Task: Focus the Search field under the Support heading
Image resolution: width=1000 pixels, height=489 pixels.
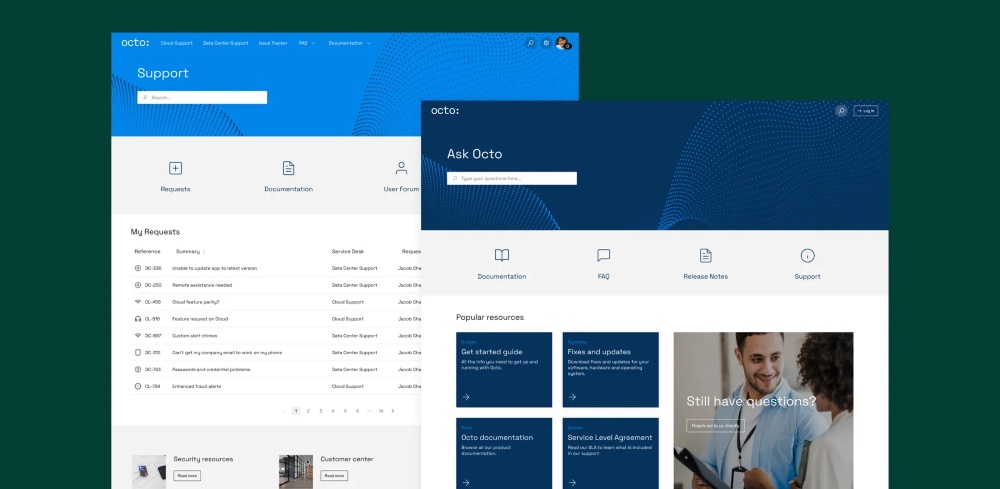Action: (202, 98)
